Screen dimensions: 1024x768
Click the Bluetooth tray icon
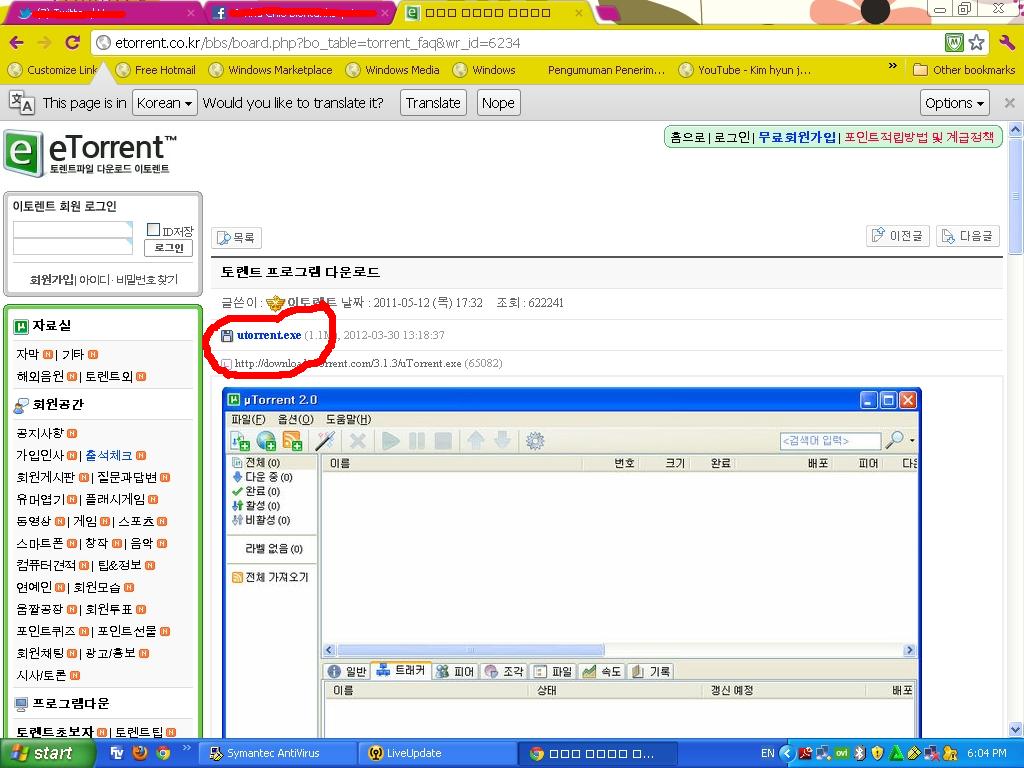click(859, 753)
